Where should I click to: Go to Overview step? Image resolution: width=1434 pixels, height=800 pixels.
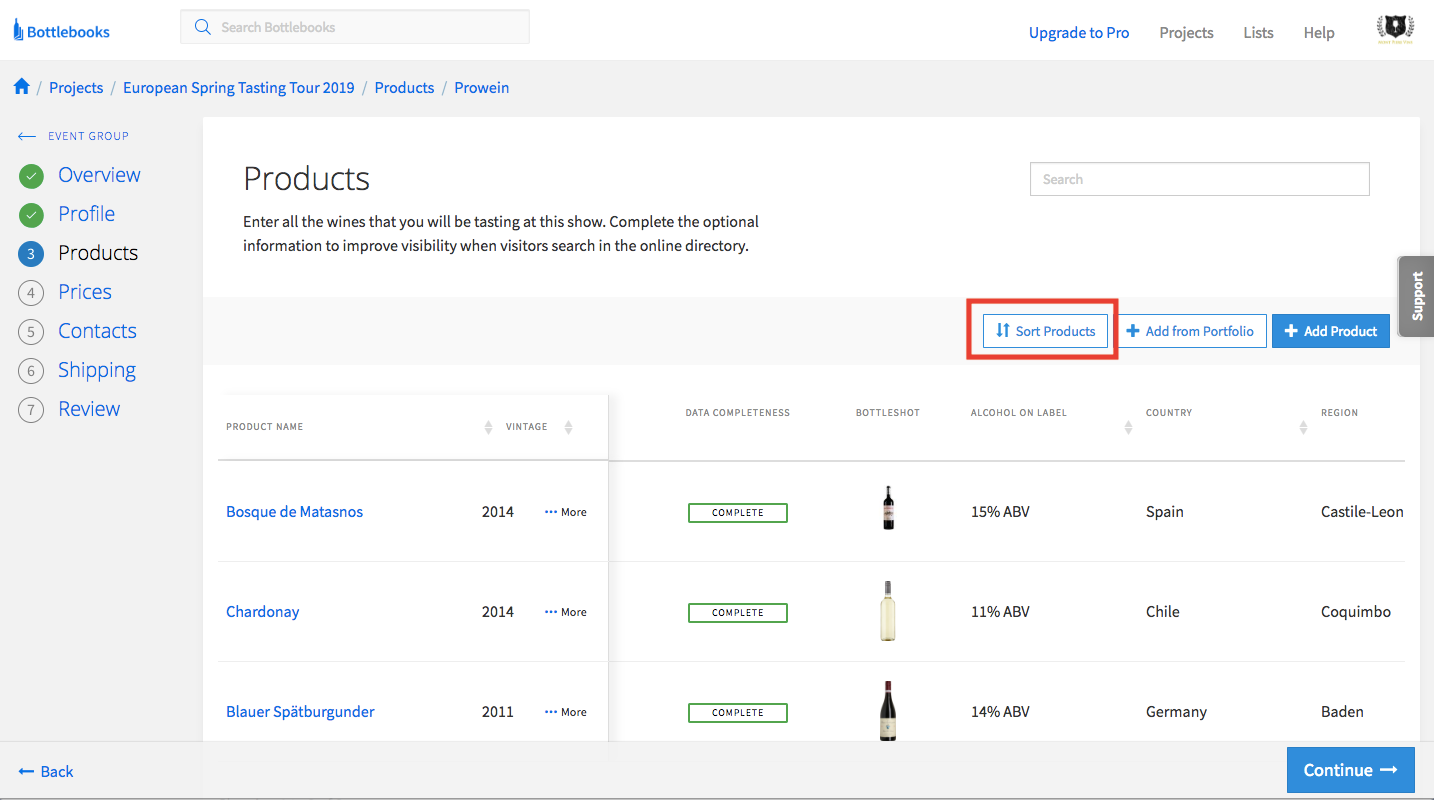(99, 175)
